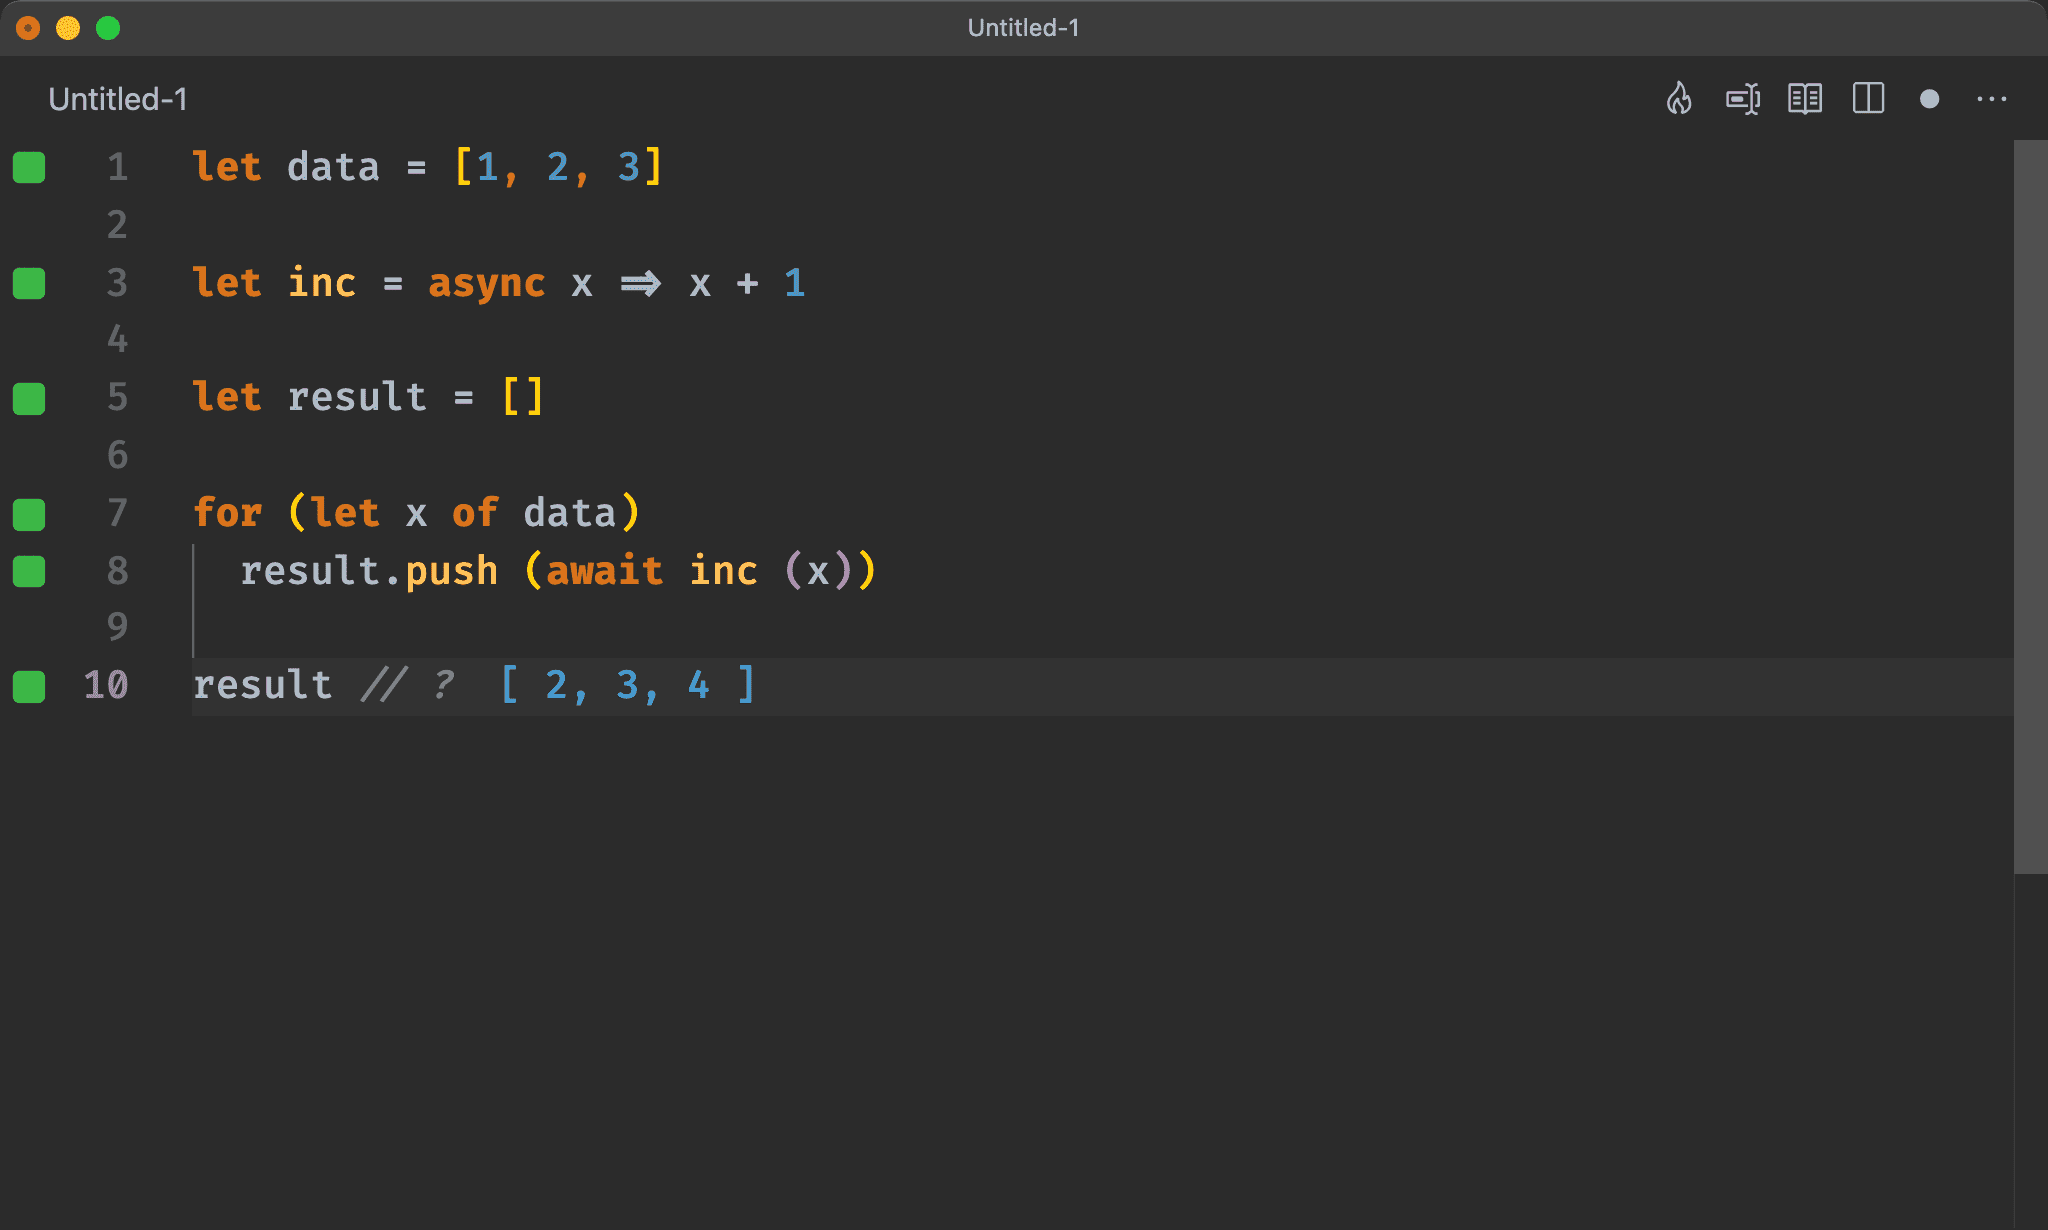Click the flame icon in editor toolbar
Image resolution: width=2048 pixels, height=1230 pixels.
click(1679, 99)
